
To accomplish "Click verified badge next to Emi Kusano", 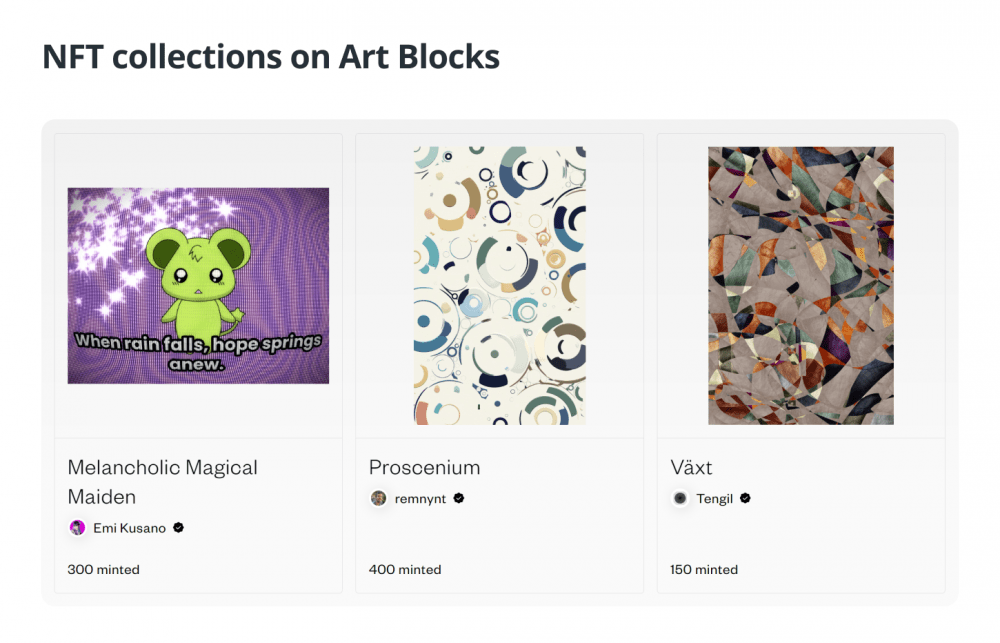I will [x=179, y=528].
